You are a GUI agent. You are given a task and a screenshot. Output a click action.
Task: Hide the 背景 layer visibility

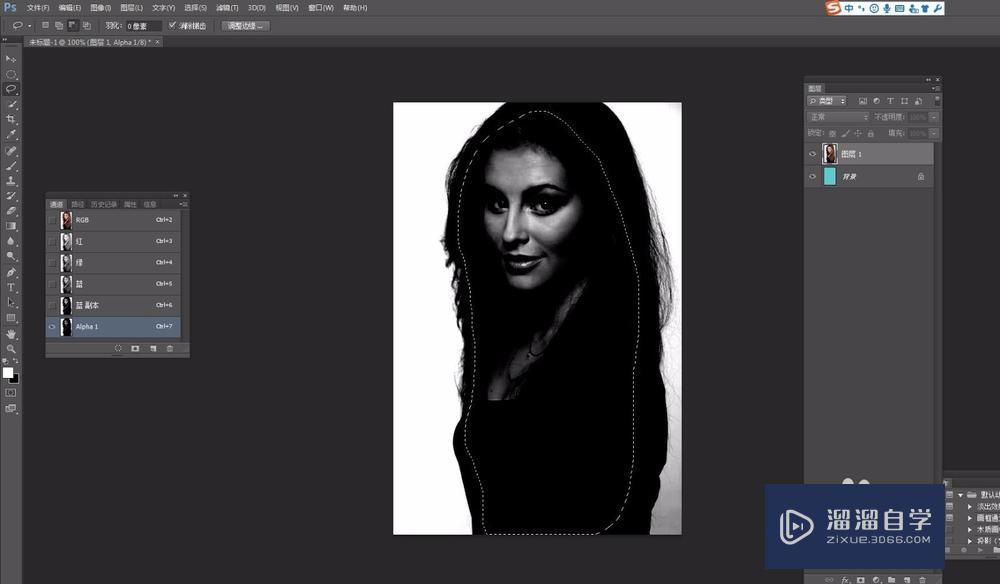click(812, 177)
